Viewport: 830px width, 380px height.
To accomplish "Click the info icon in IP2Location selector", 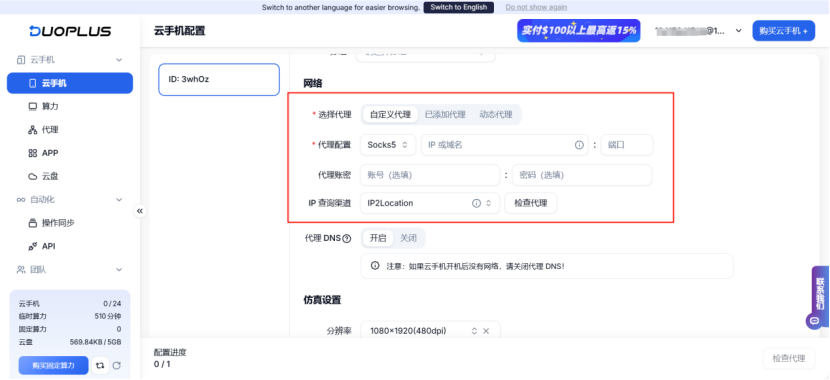I will (x=476, y=203).
